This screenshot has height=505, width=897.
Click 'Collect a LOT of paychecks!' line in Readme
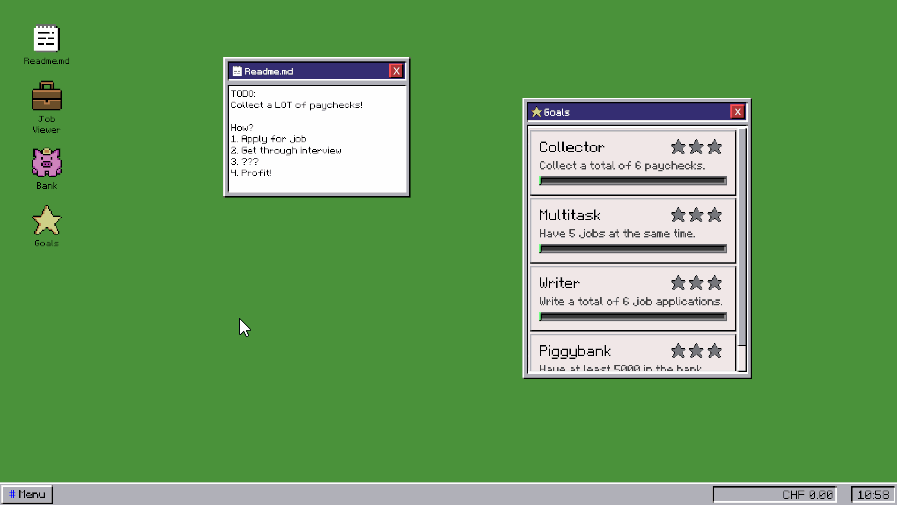click(296, 105)
